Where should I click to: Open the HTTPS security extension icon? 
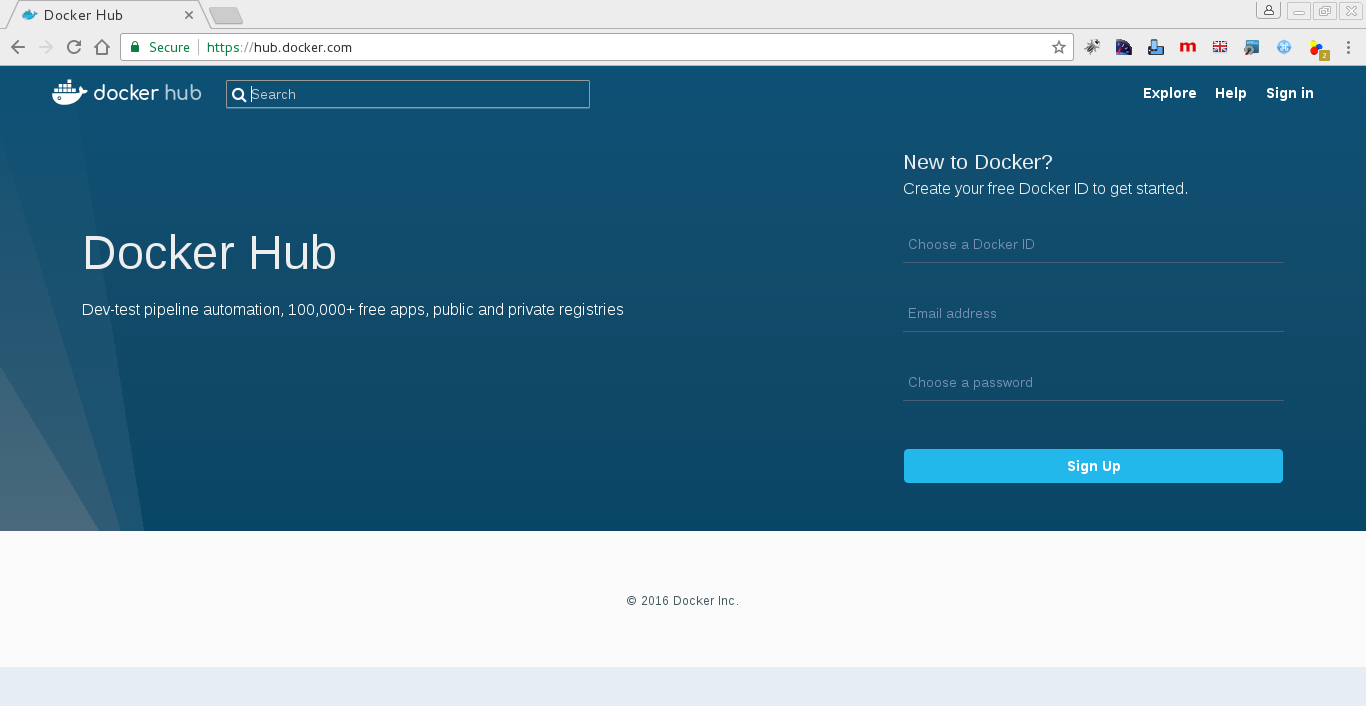(x=1251, y=46)
